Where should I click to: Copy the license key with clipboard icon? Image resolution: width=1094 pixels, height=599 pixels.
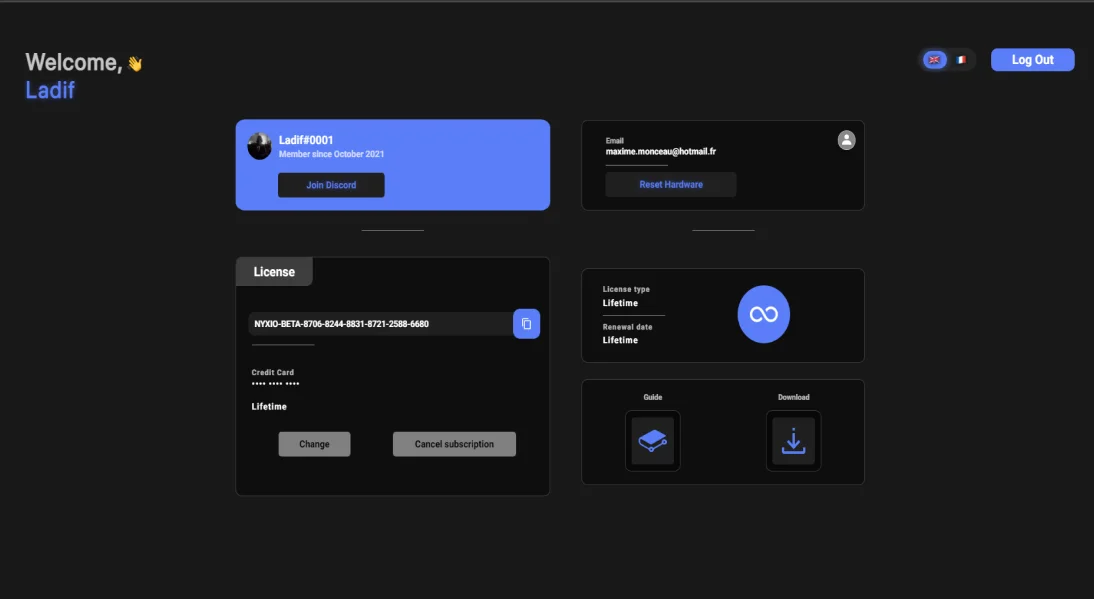pyautogui.click(x=526, y=324)
